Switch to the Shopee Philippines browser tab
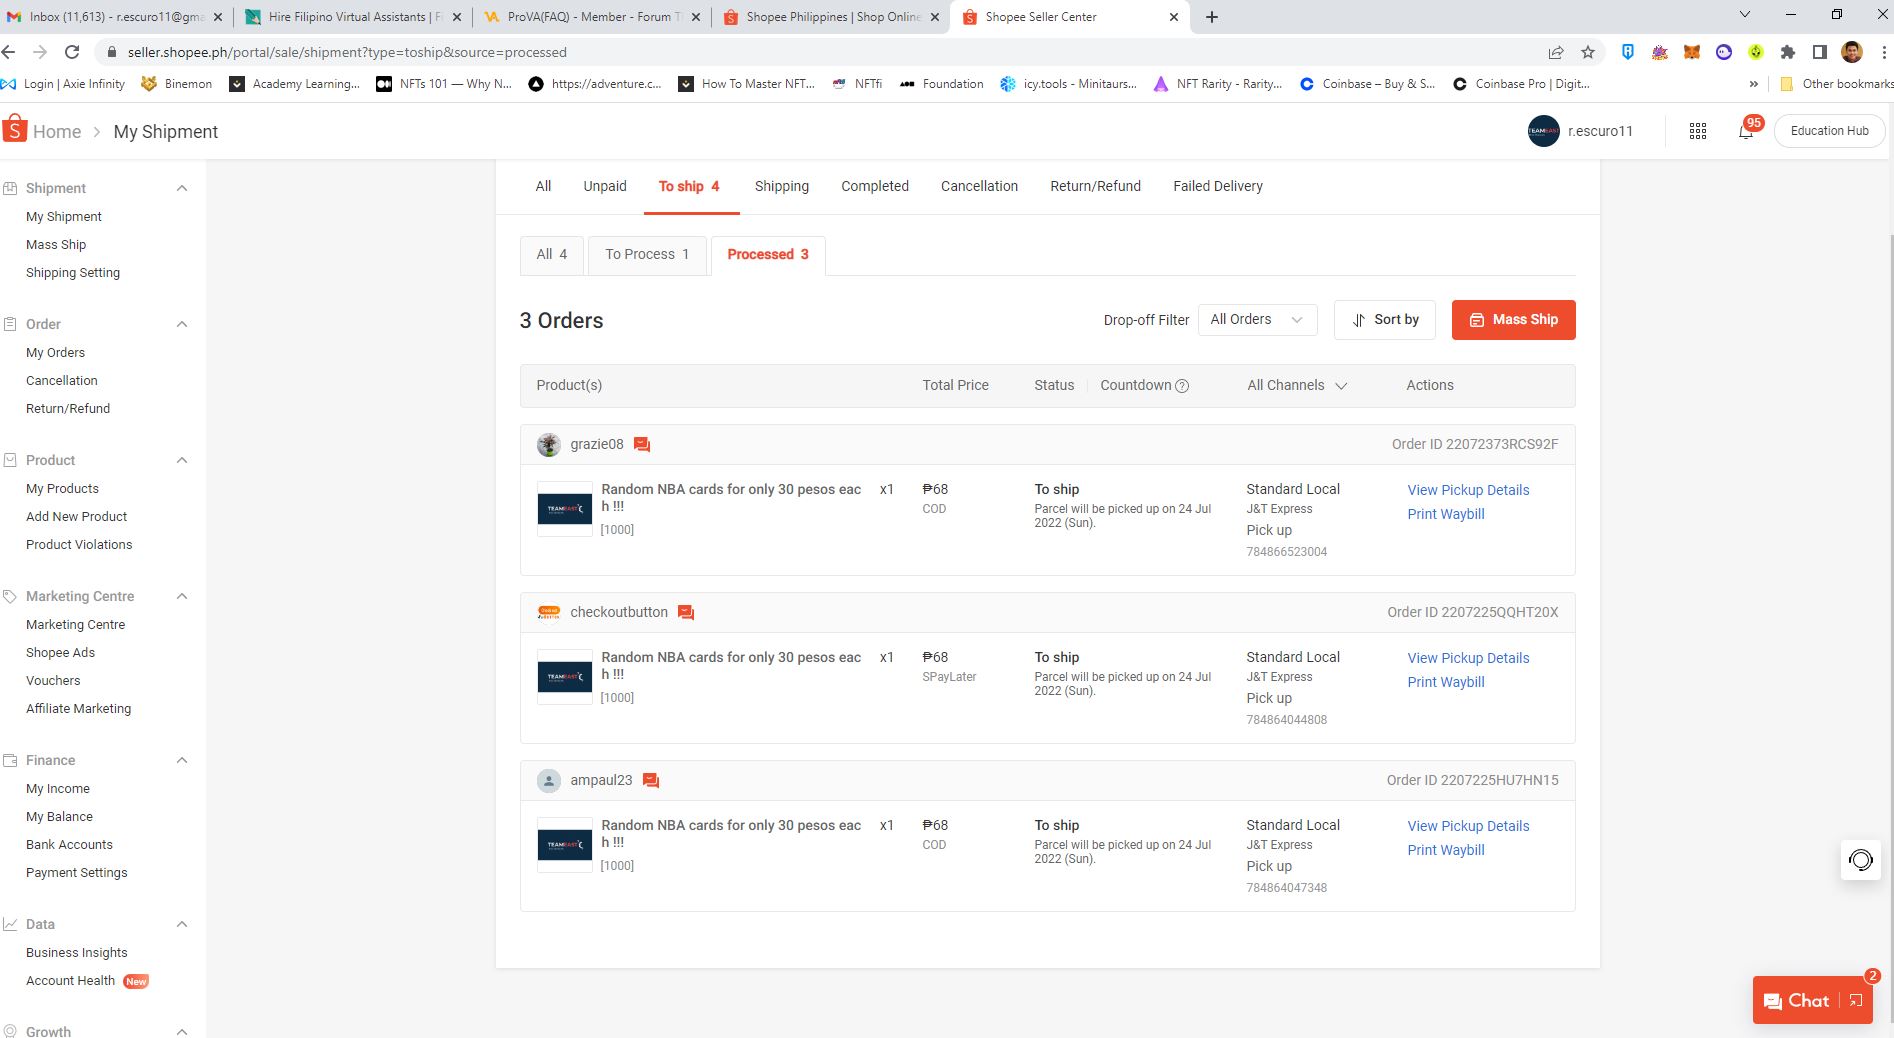 pos(833,17)
